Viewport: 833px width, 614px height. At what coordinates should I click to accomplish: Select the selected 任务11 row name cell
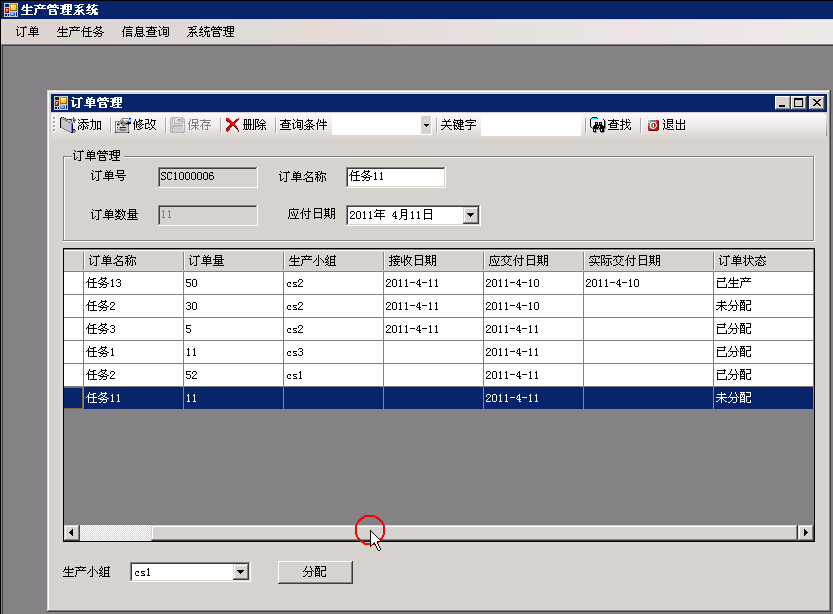pyautogui.click(x=133, y=398)
